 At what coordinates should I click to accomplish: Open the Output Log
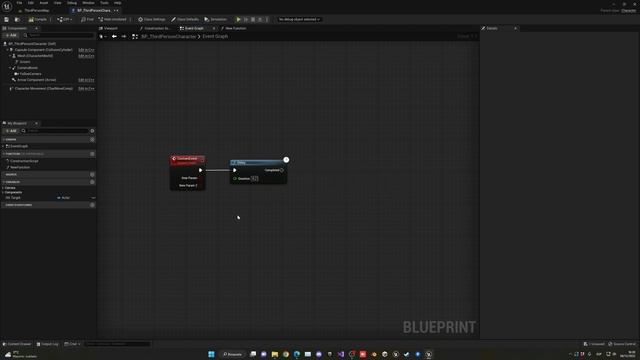pyautogui.click(x=48, y=344)
